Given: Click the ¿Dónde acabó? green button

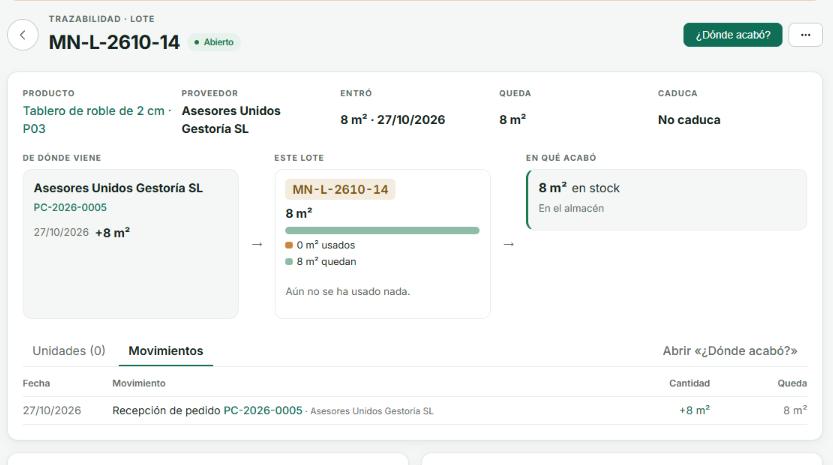Looking at the screenshot, I should click(733, 35).
